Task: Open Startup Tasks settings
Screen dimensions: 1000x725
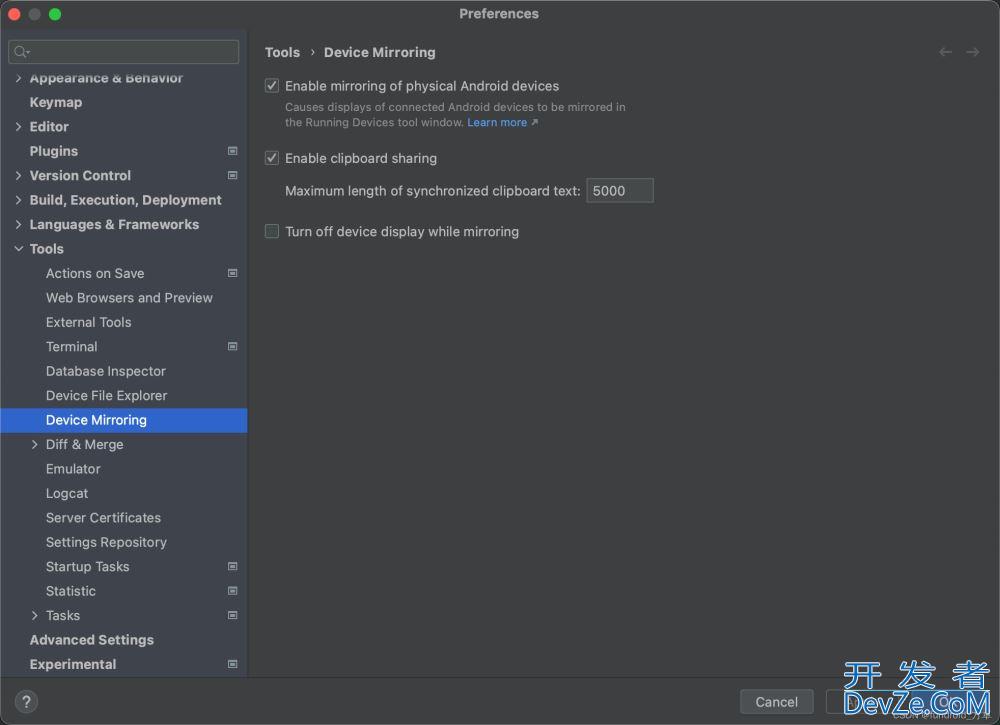Action: coord(87,566)
